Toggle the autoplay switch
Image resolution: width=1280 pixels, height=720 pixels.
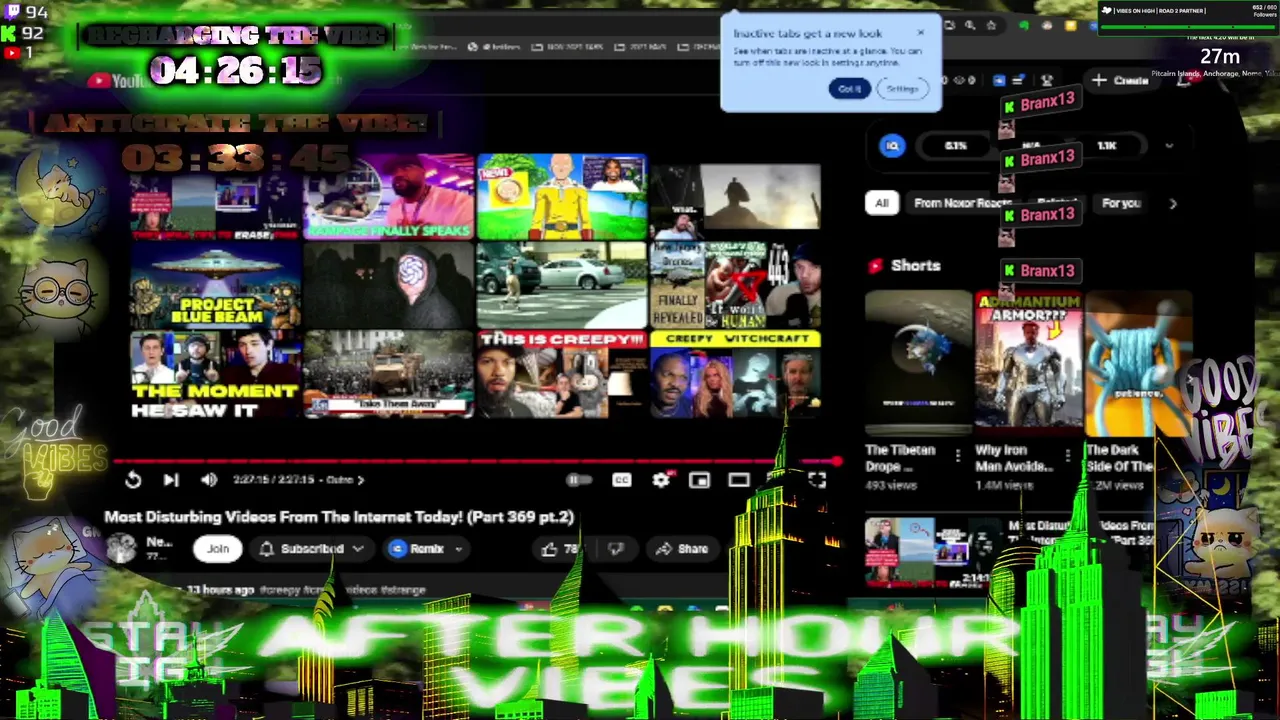578,481
